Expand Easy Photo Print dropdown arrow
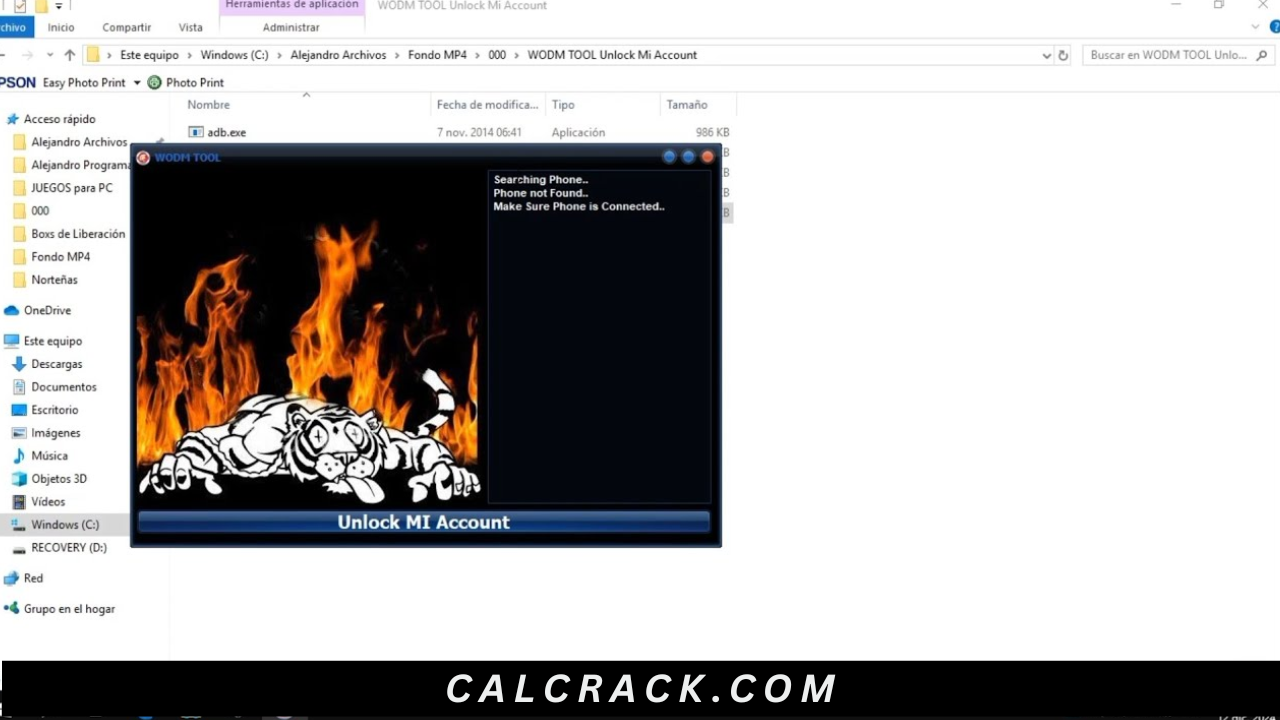 tap(137, 82)
